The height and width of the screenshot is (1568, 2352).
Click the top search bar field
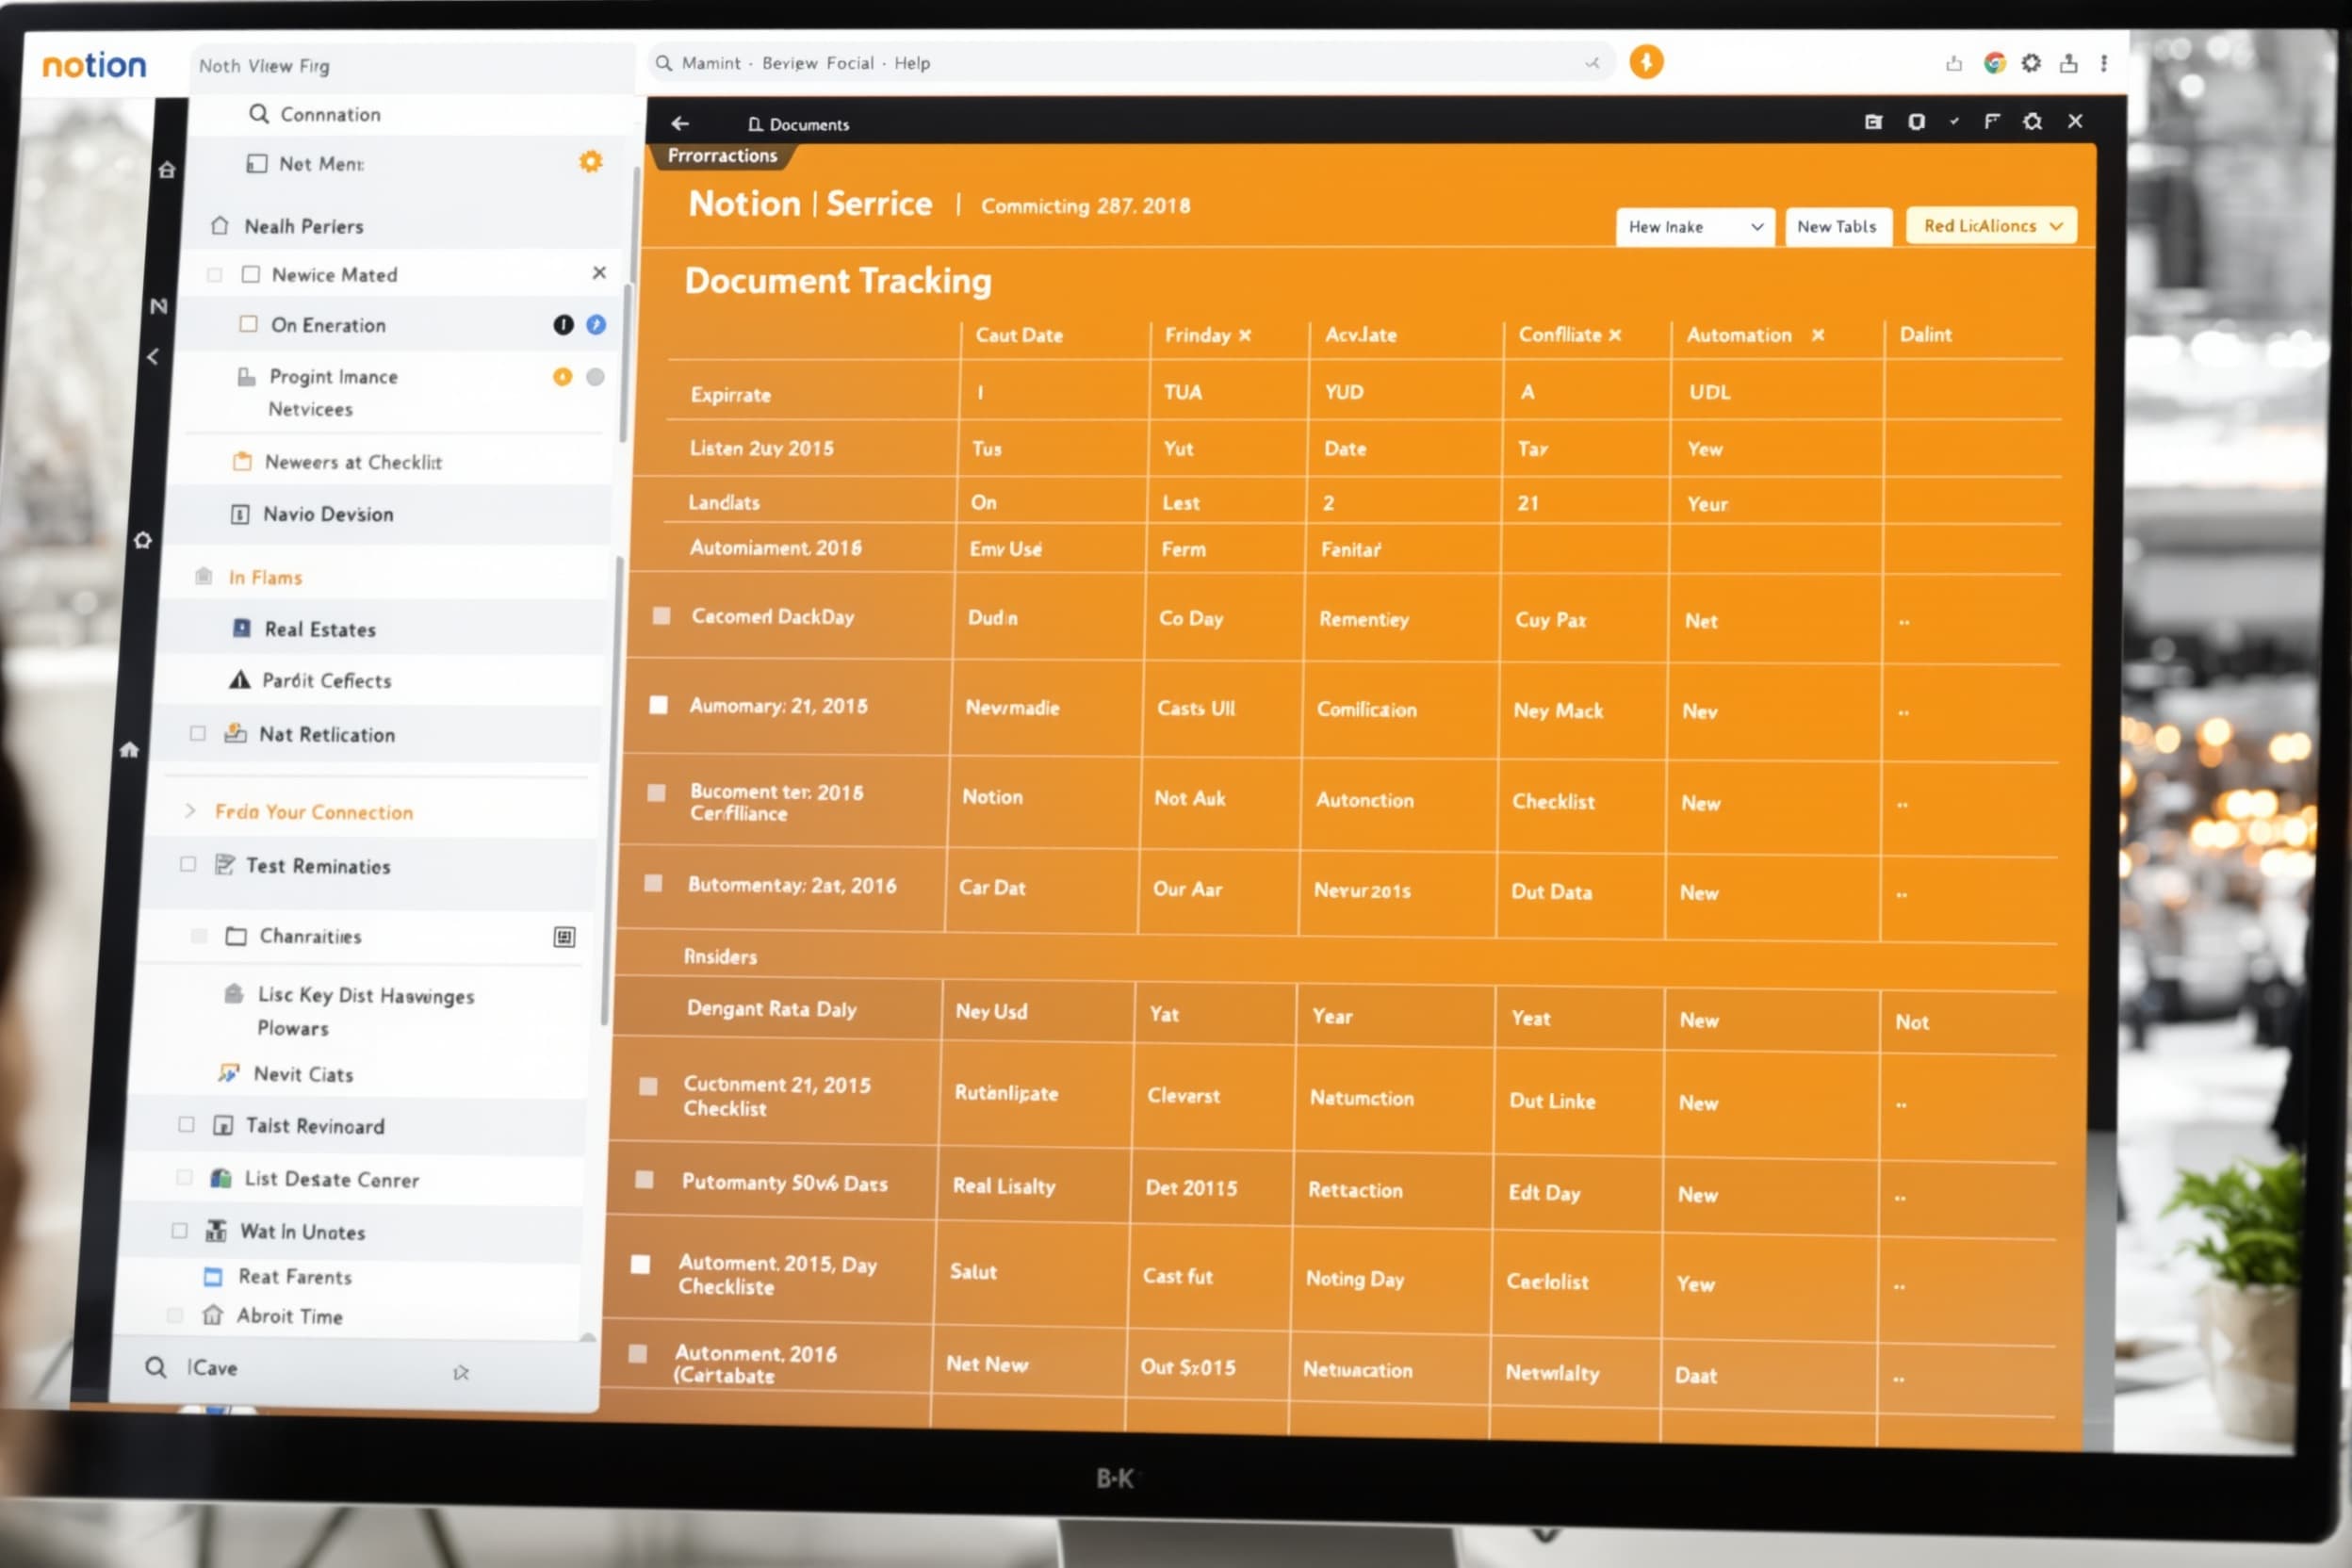point(1130,63)
